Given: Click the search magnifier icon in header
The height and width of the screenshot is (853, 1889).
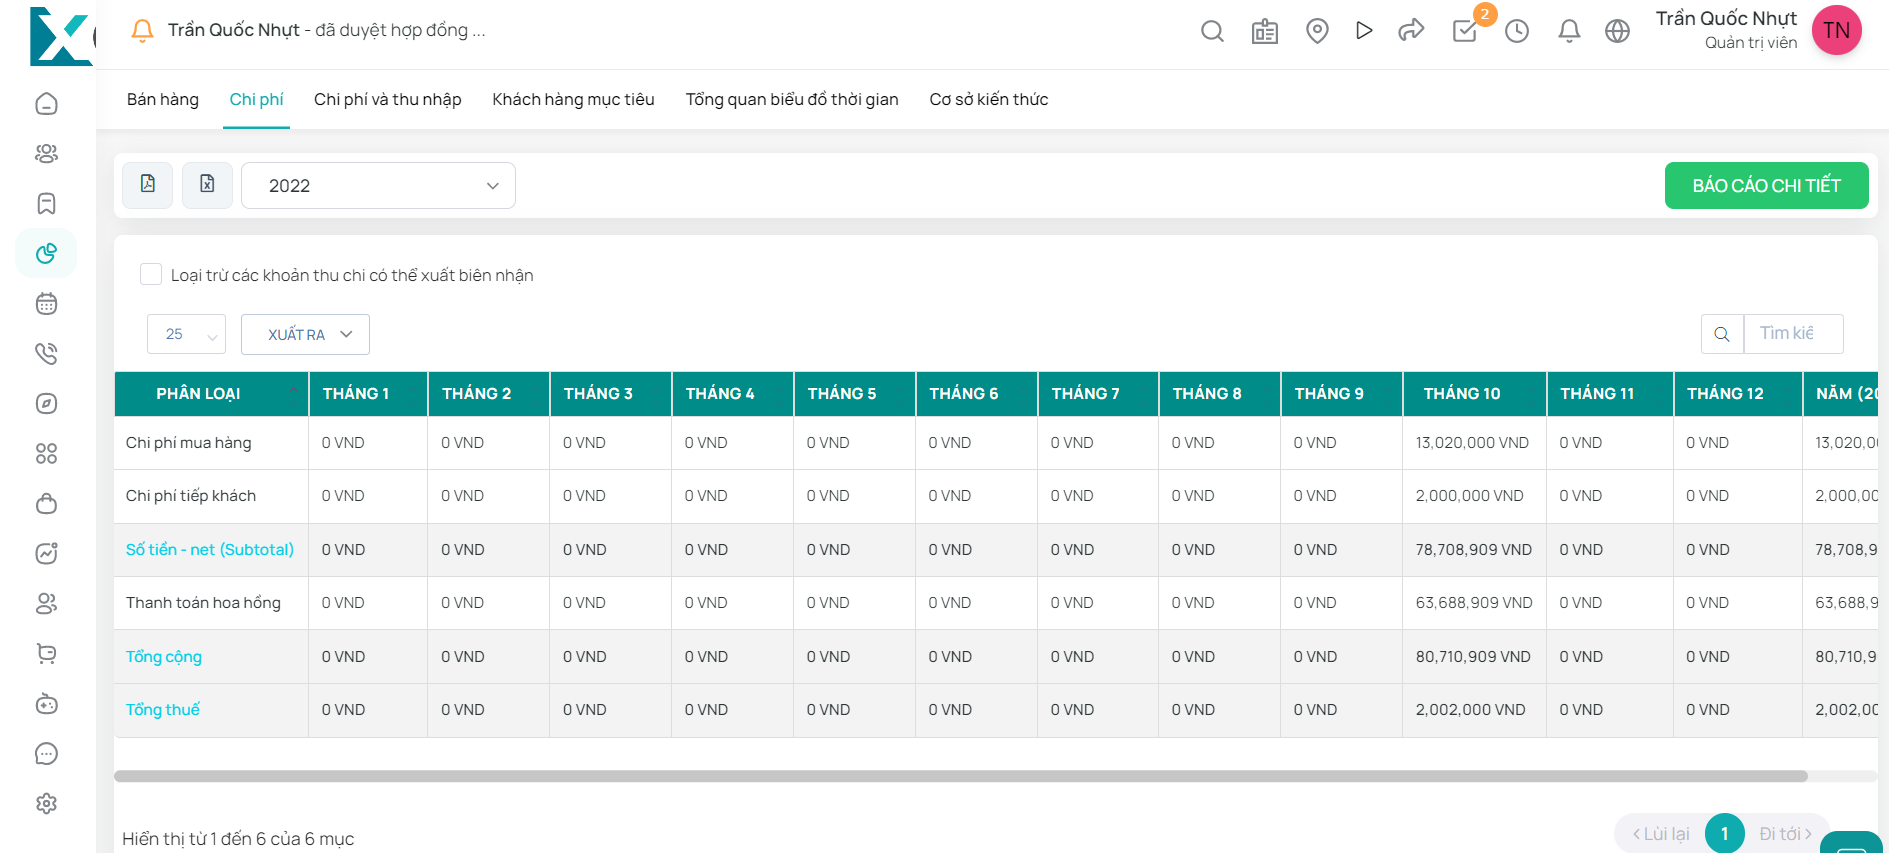Looking at the screenshot, I should (1212, 31).
